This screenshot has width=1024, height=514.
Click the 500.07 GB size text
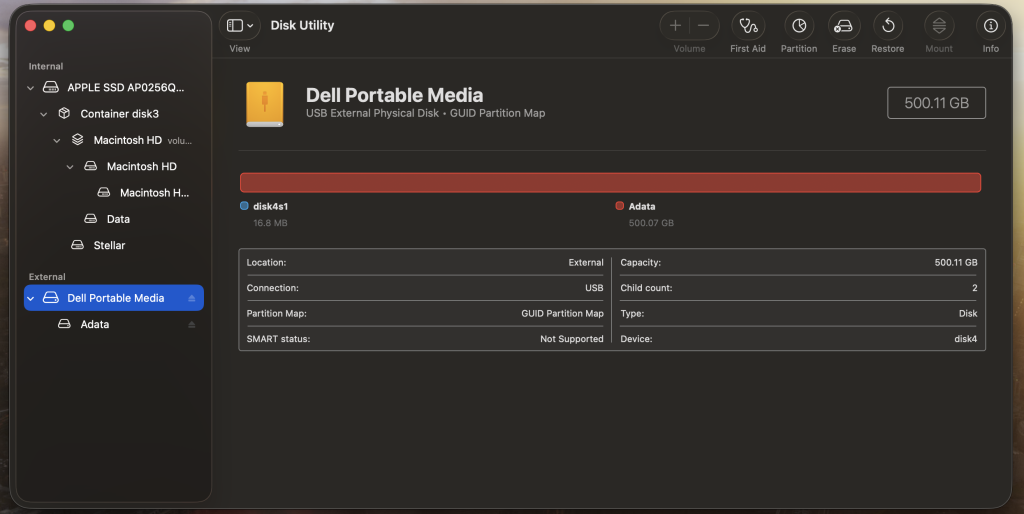[651, 223]
